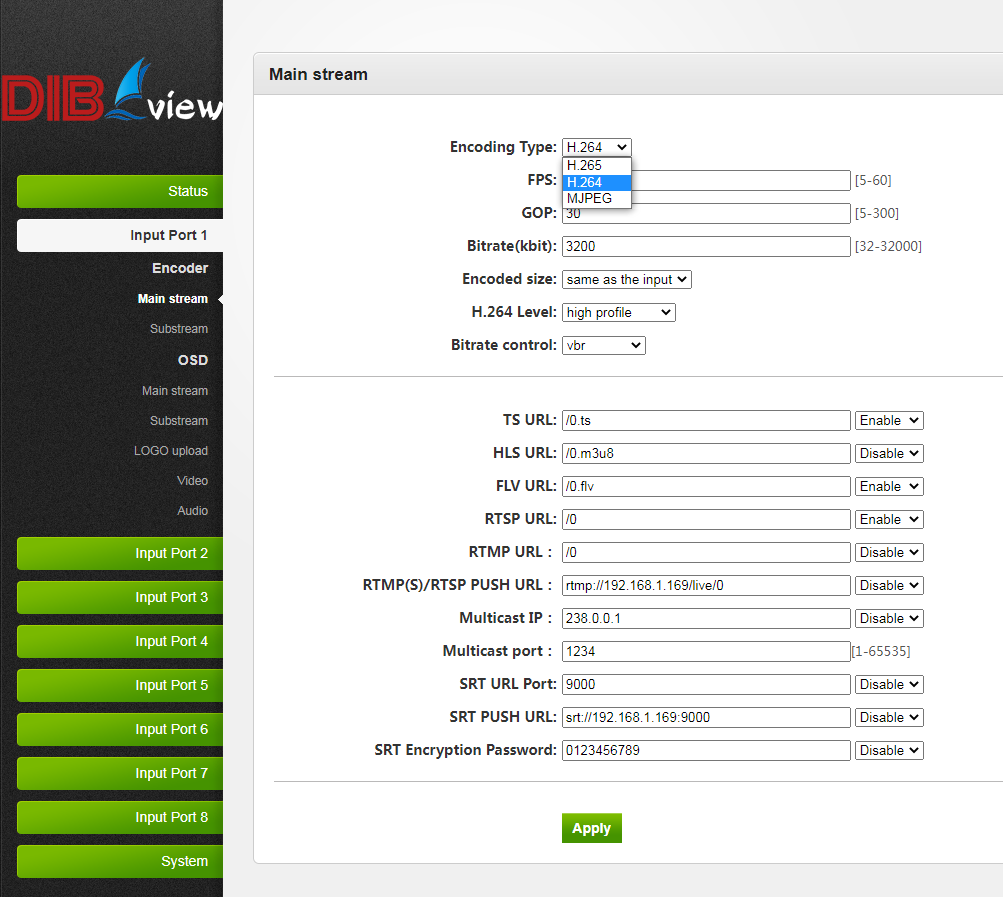
Task: Click the Bitrate(kbit) input field
Action: (x=705, y=246)
